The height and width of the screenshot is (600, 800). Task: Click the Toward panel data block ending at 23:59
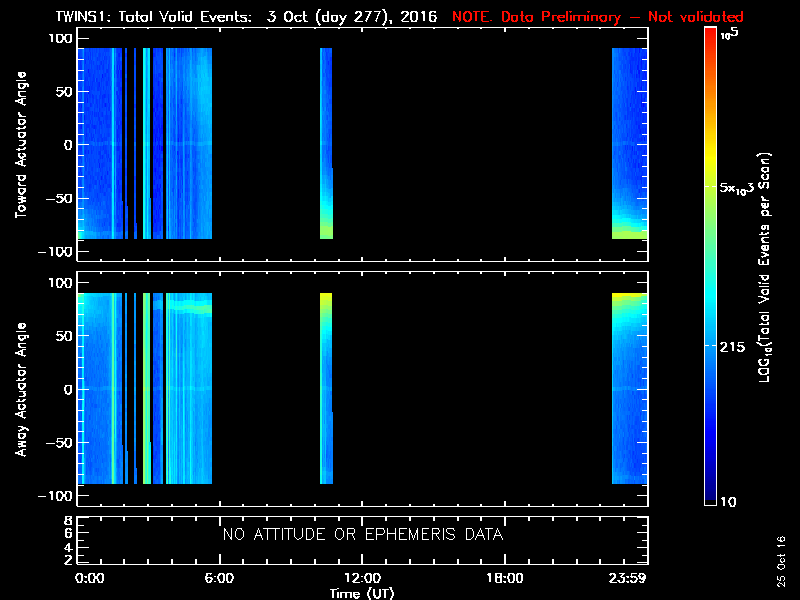tap(630, 143)
